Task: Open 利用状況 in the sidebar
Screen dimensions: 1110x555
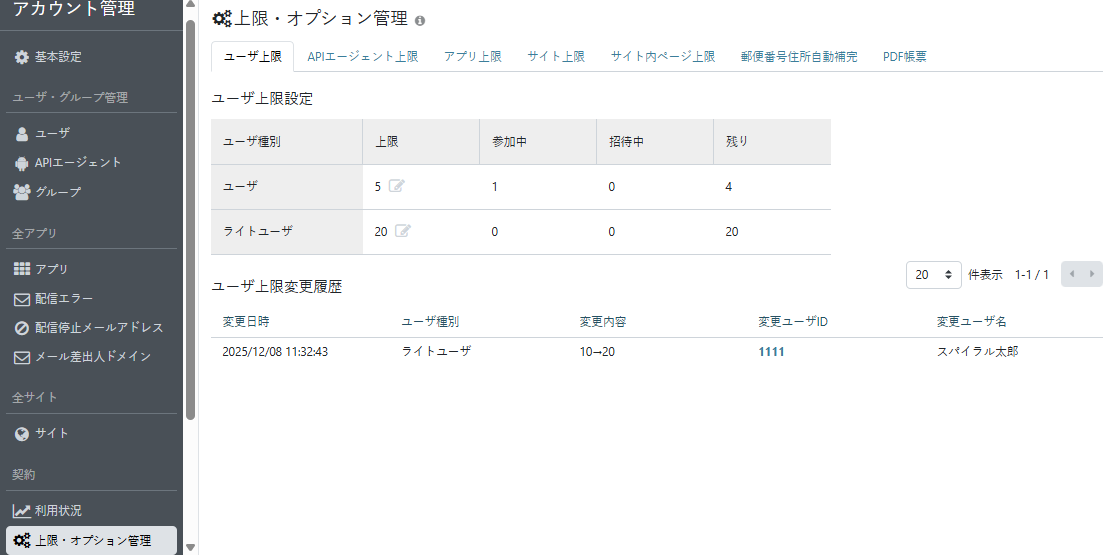Action: [58, 511]
